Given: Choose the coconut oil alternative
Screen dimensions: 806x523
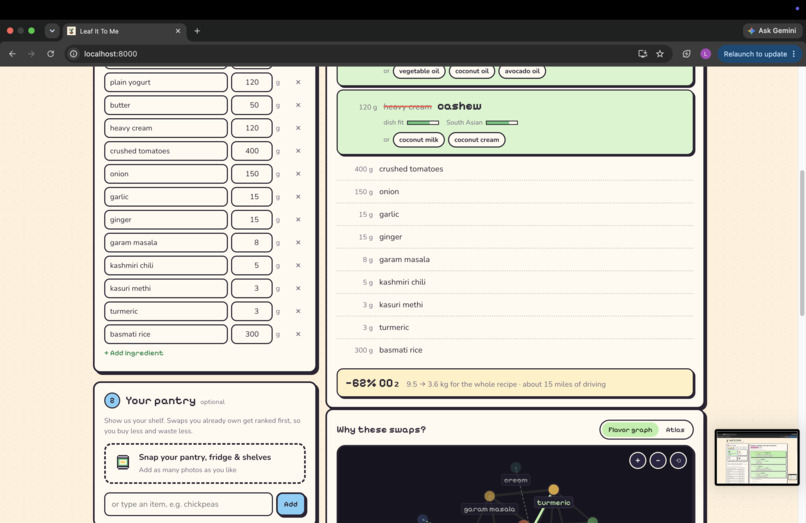Looking at the screenshot, I should [x=472, y=71].
